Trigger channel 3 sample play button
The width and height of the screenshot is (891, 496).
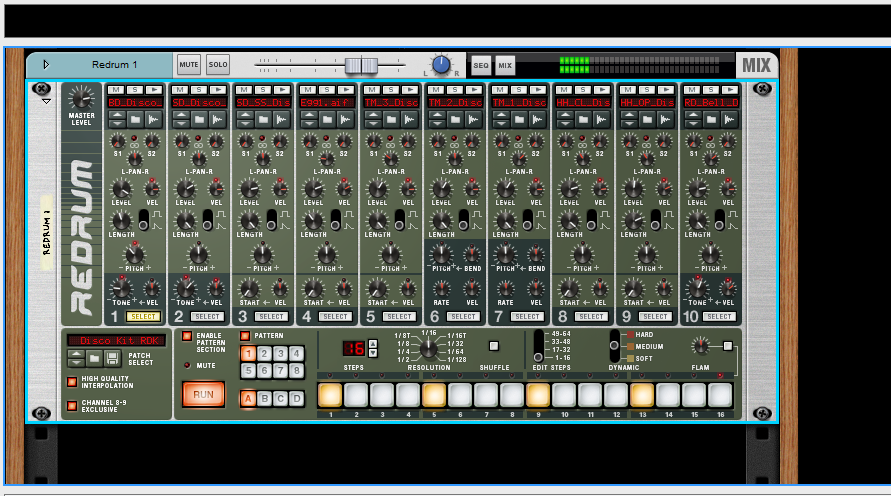[x=281, y=90]
